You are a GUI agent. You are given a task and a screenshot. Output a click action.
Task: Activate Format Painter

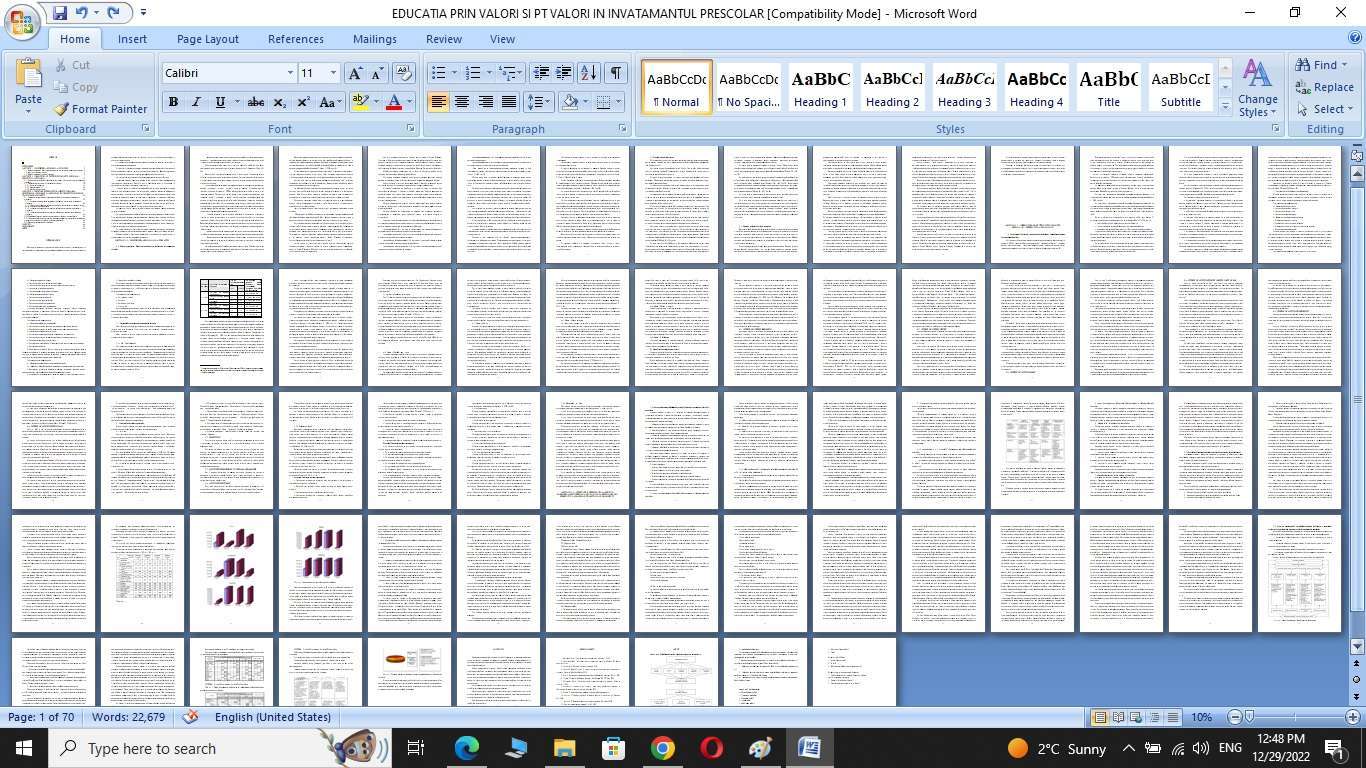(100, 109)
